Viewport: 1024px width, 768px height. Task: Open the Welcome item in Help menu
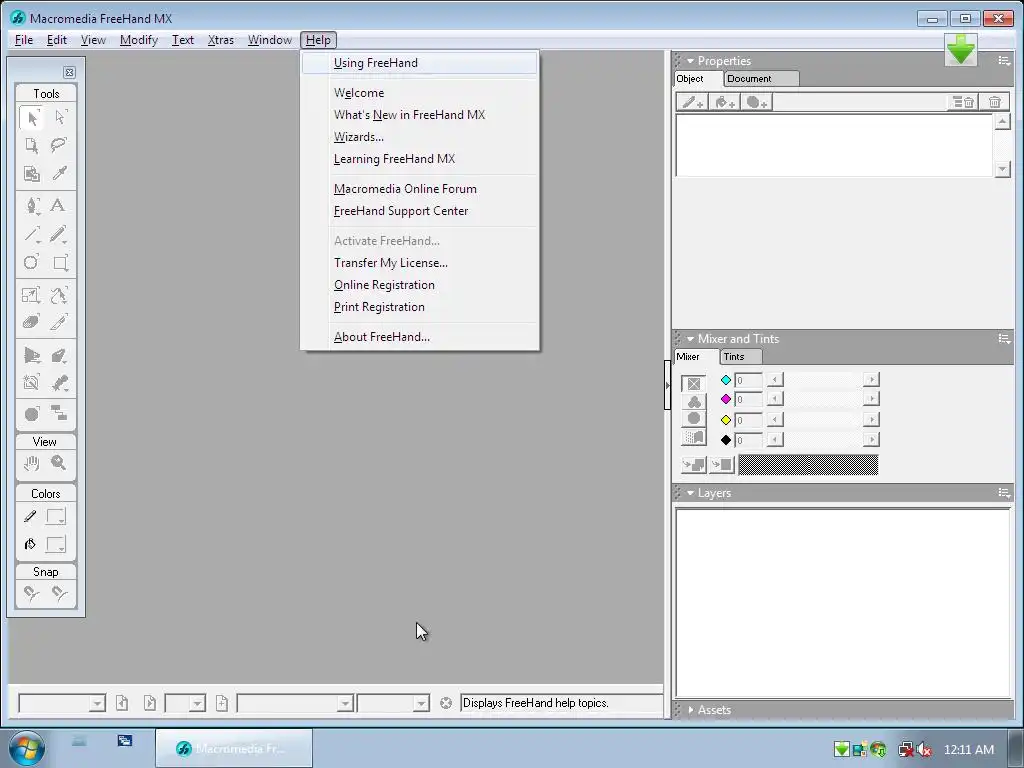coord(420,93)
